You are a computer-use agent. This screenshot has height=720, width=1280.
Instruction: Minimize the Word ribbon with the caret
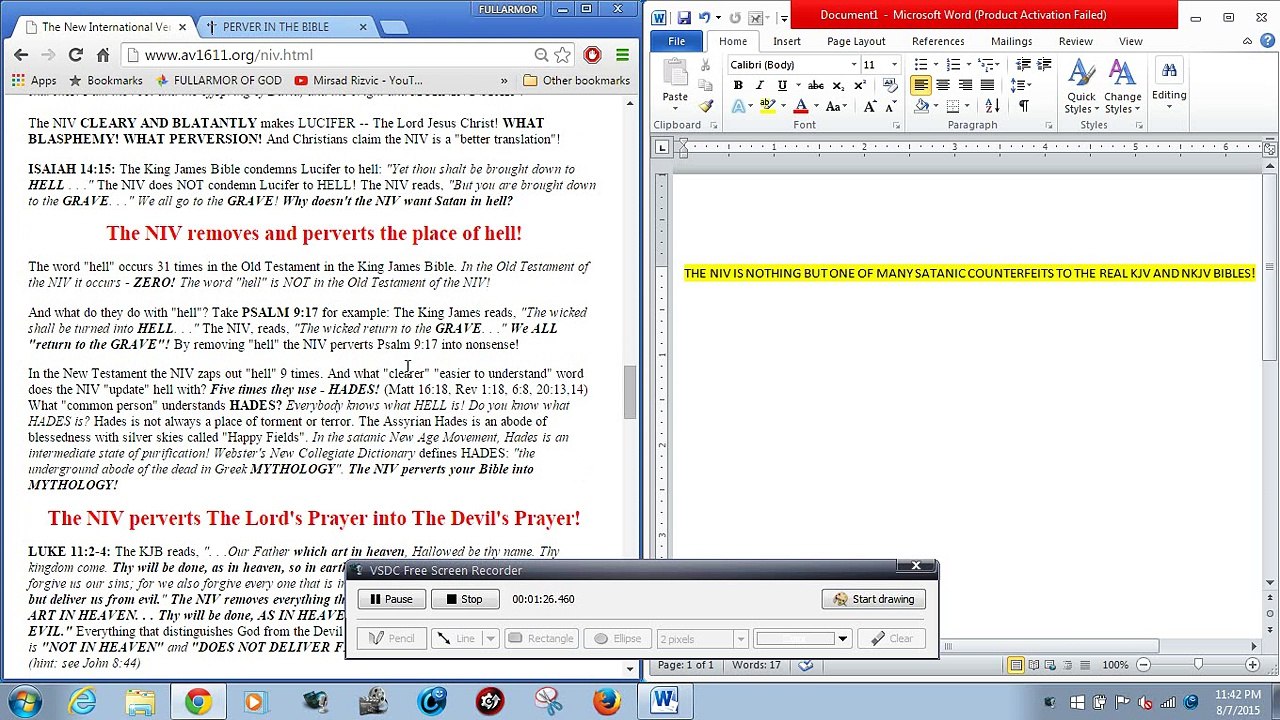(1250, 41)
